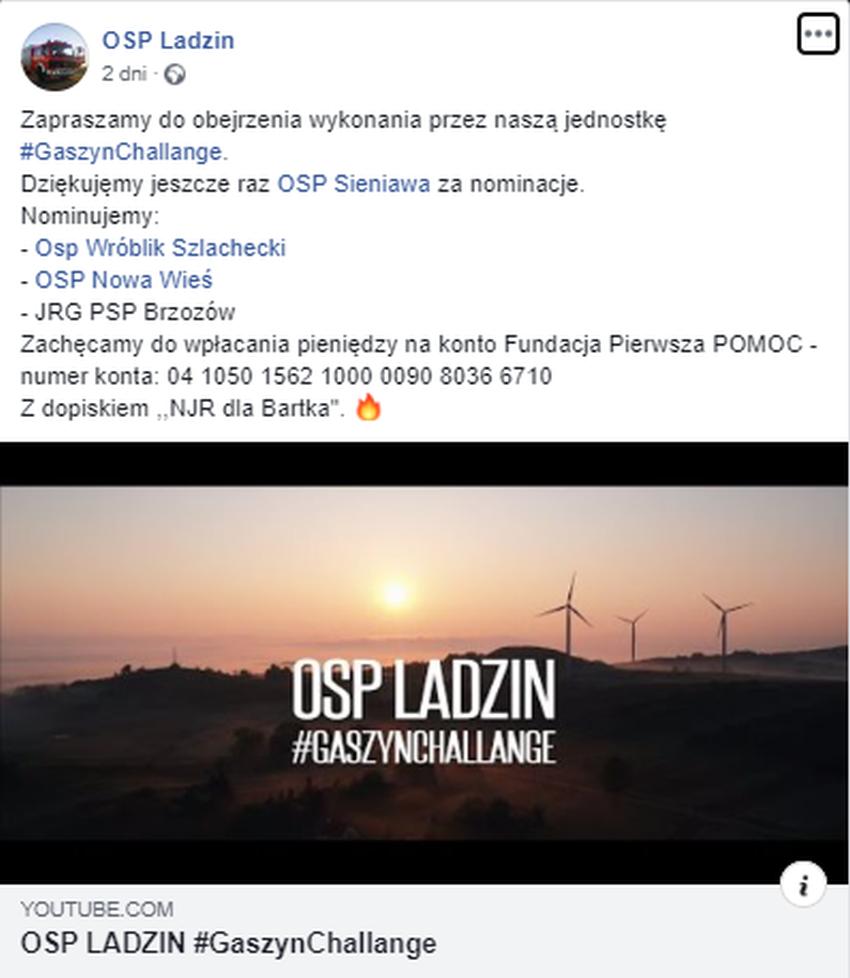Open the OSP Ladzin page name
Viewport: 850px width, 978px height.
pos(168,41)
